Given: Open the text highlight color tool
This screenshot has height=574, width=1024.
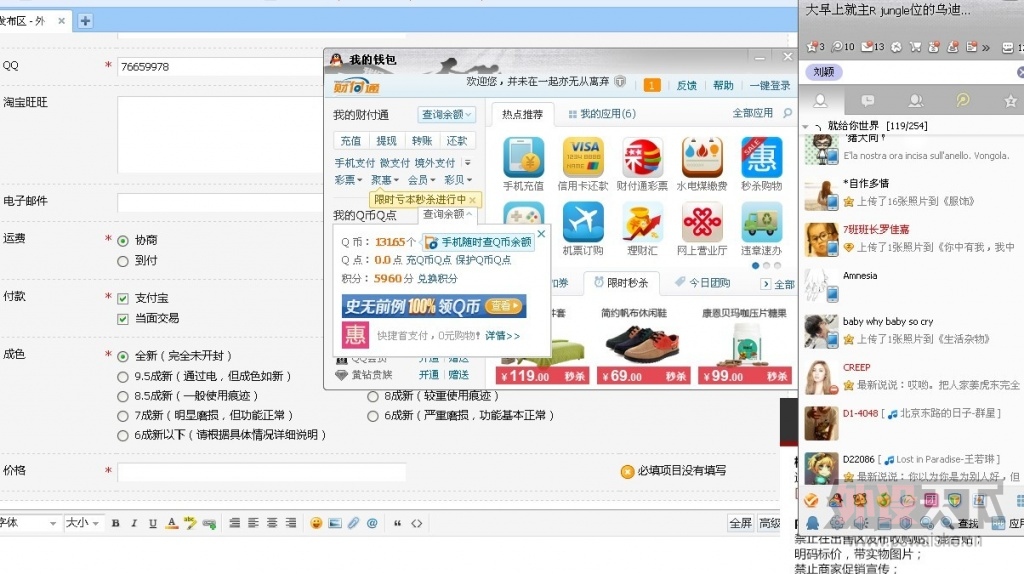Looking at the screenshot, I should click(190, 523).
